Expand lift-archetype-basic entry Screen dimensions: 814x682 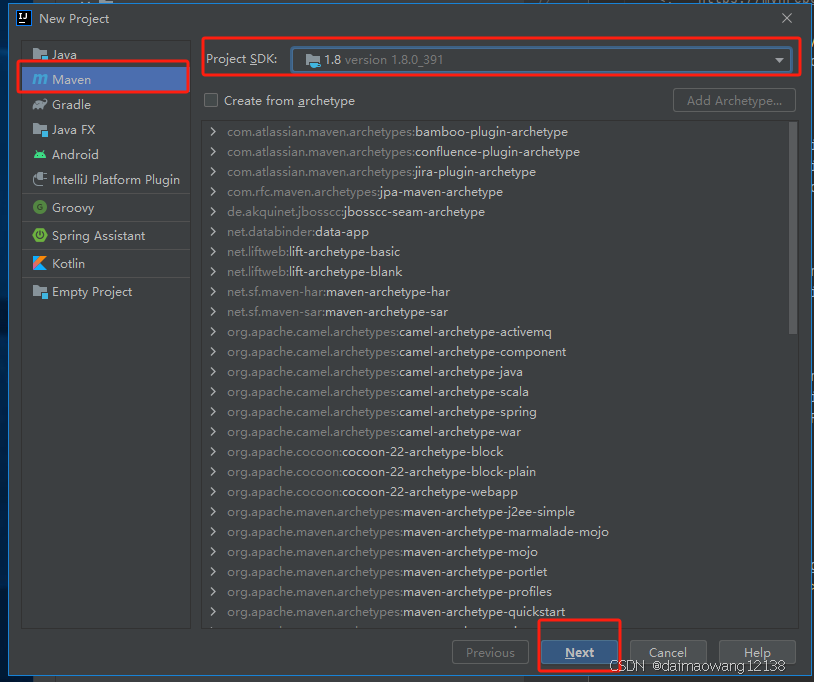click(x=213, y=252)
